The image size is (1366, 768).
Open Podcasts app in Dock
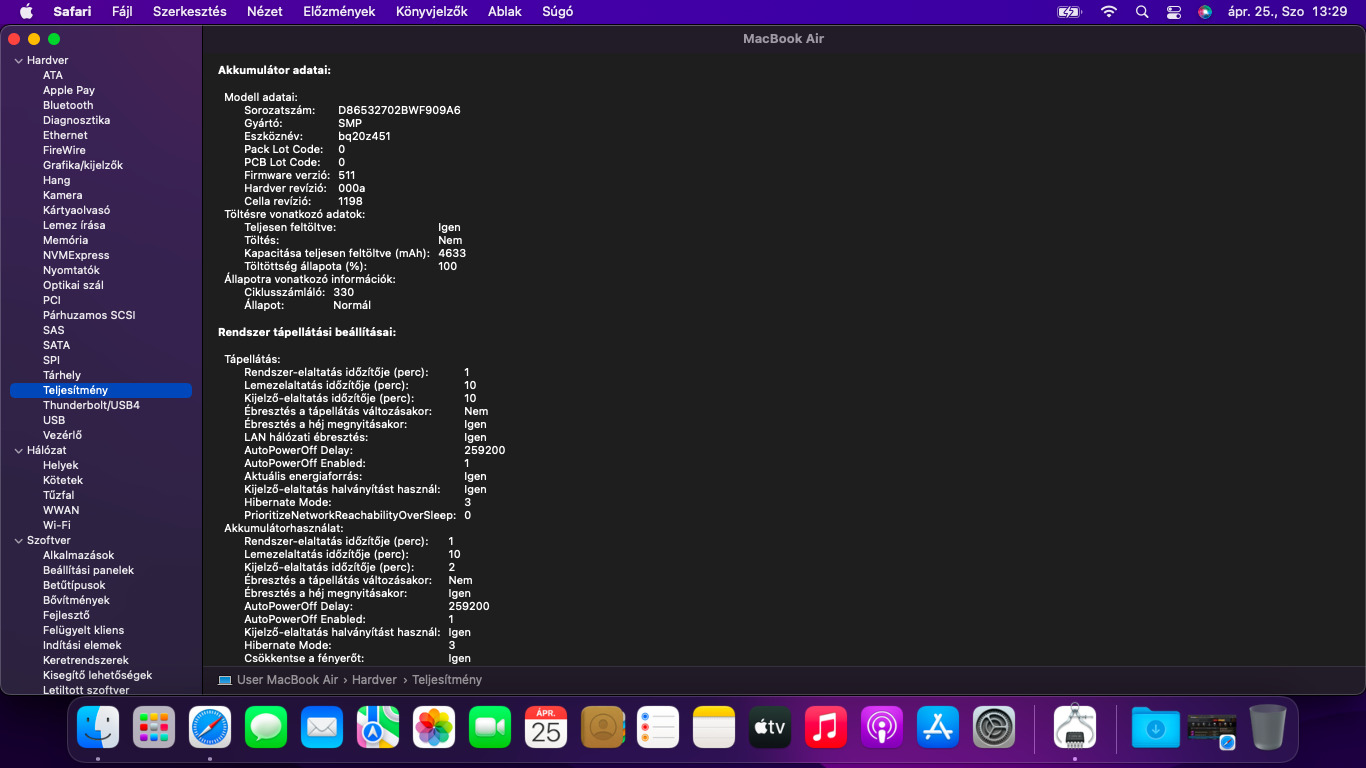[882, 727]
